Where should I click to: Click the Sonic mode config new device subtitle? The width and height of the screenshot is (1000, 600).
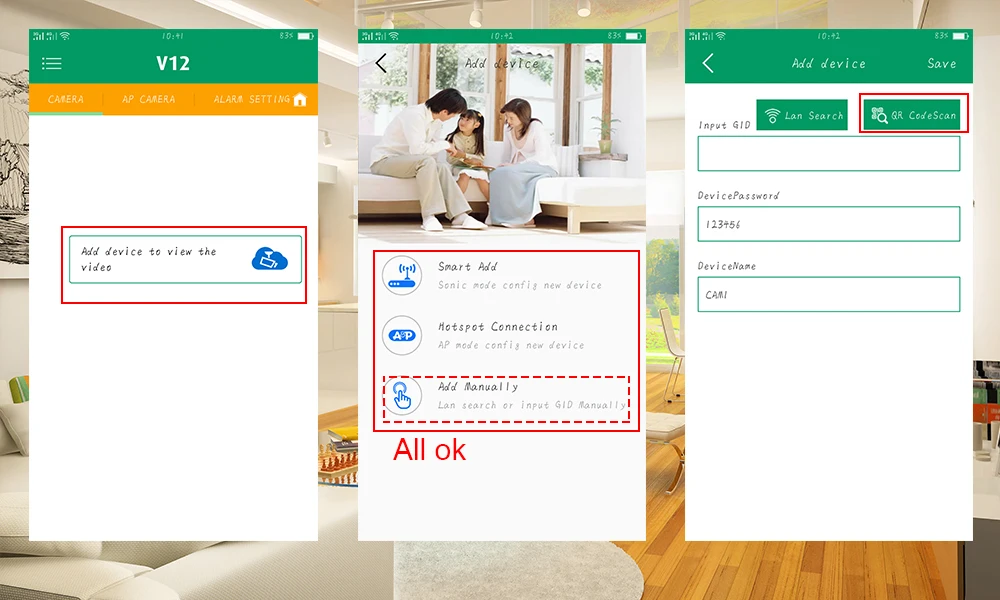click(x=520, y=285)
